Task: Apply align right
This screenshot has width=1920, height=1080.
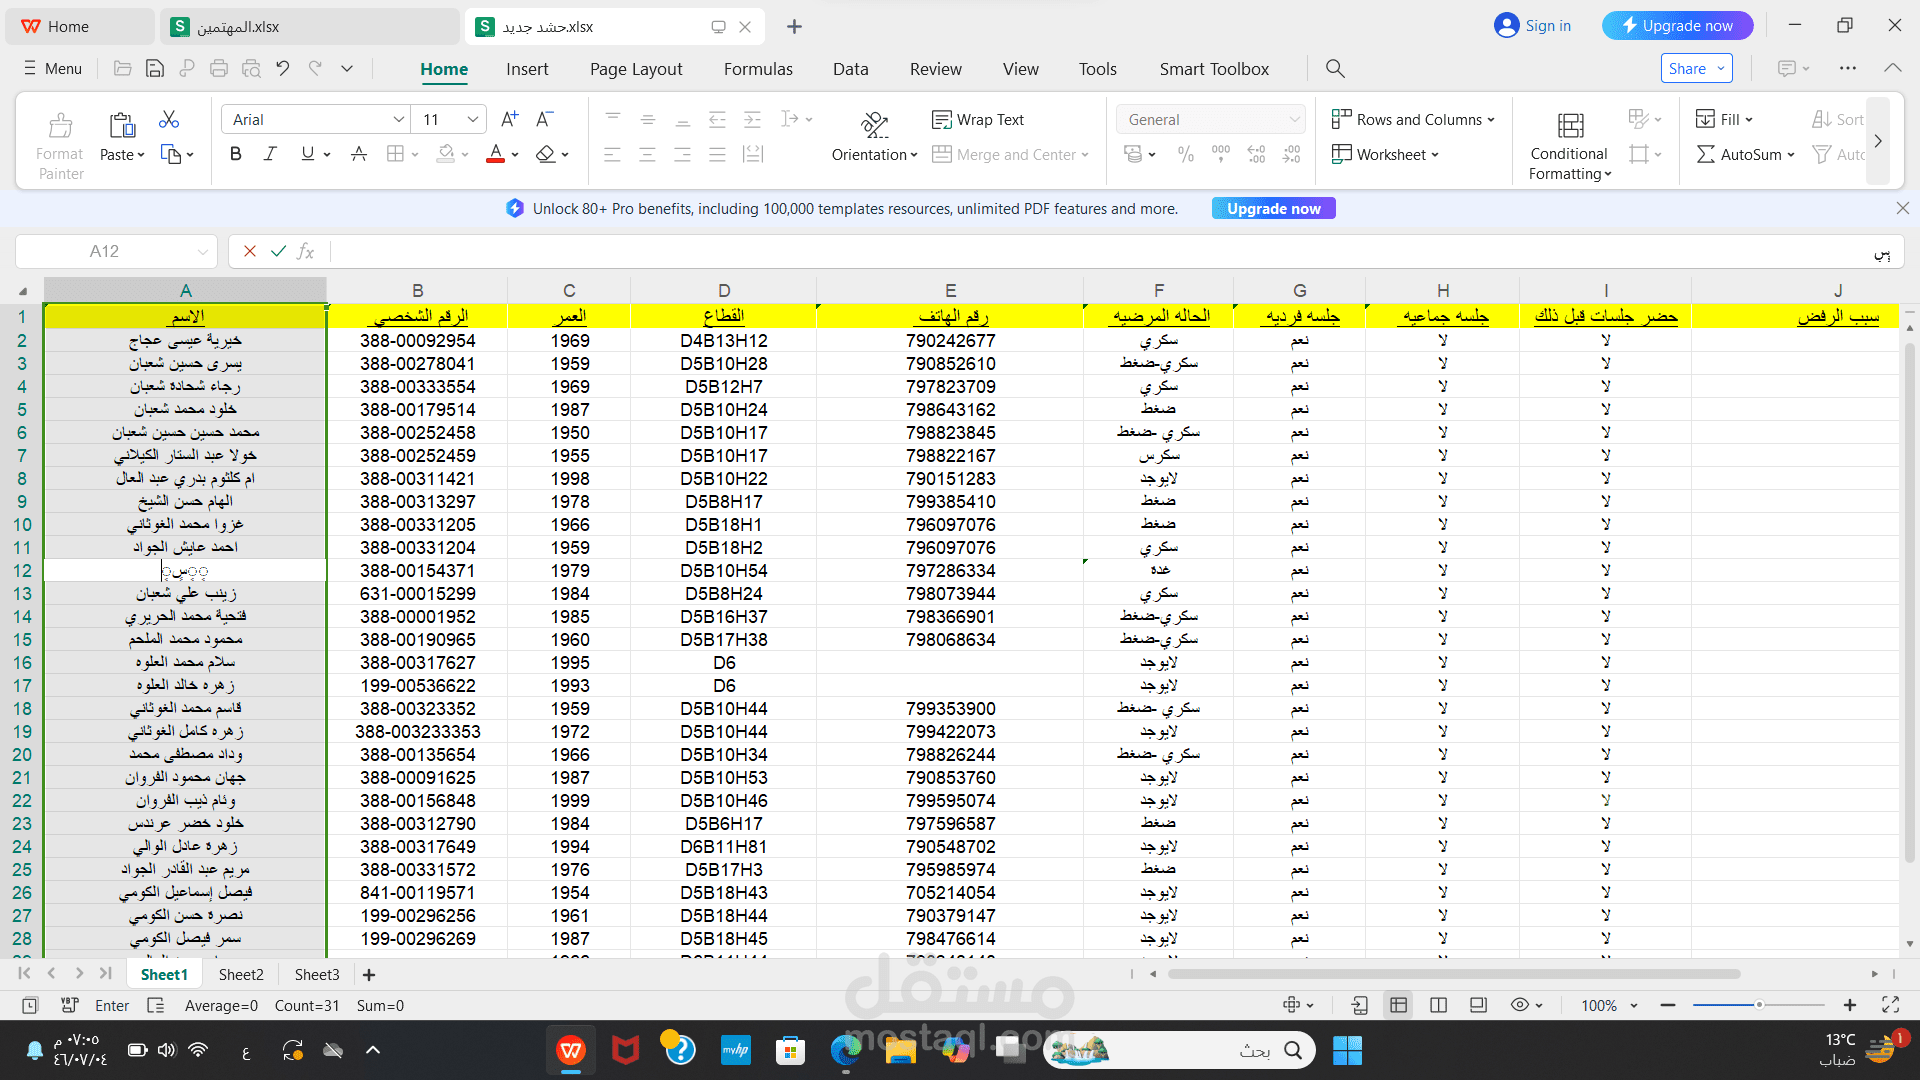Action: click(x=683, y=154)
